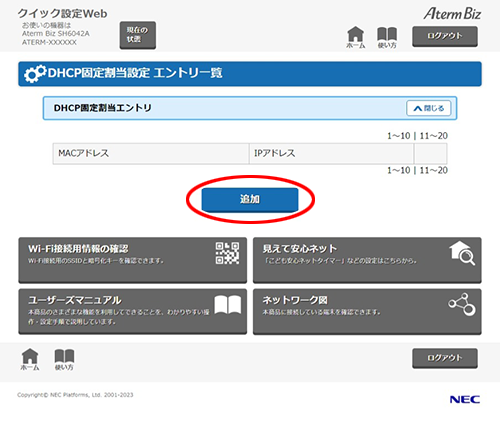Click the NEC logo in footer
This screenshot has height=446, width=500.
pos(465,399)
